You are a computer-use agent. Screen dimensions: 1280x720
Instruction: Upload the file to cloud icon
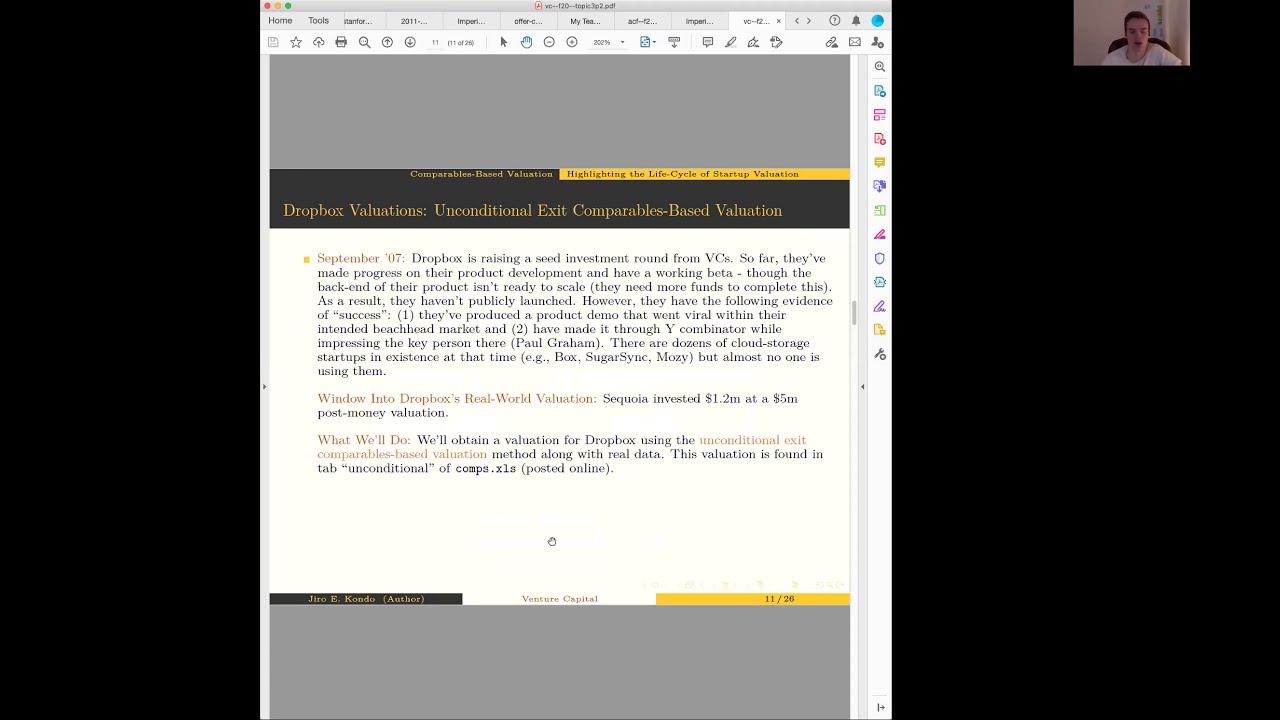click(318, 42)
